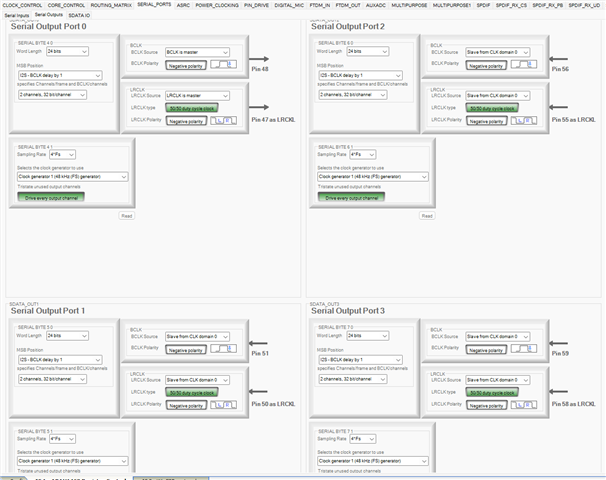606x480 pixels.
Task: Open Sampling Rate dropdown in Serial Output Port 1
Action: tap(62, 439)
